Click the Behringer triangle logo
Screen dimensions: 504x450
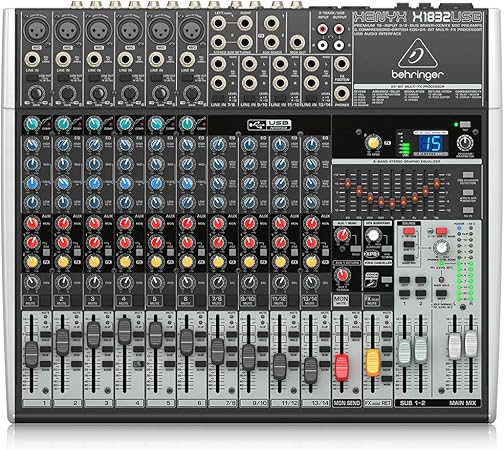pos(418,53)
